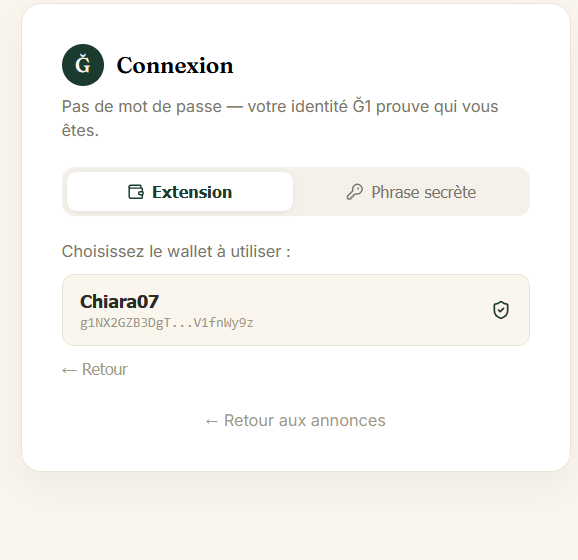Click the wallet address g1NX2GZB3DgT...V1fnWy9z
Screen dimensions: 578x560
pos(167,323)
